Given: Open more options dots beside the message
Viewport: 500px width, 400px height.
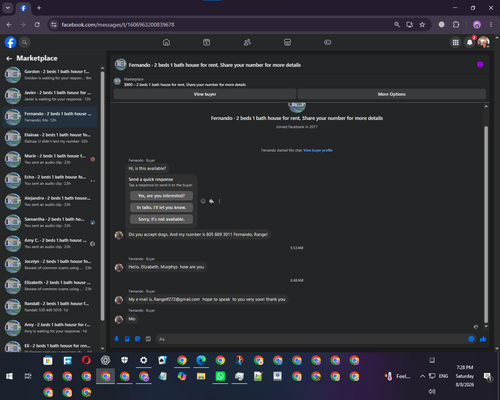Looking at the screenshot, I should [219, 201].
